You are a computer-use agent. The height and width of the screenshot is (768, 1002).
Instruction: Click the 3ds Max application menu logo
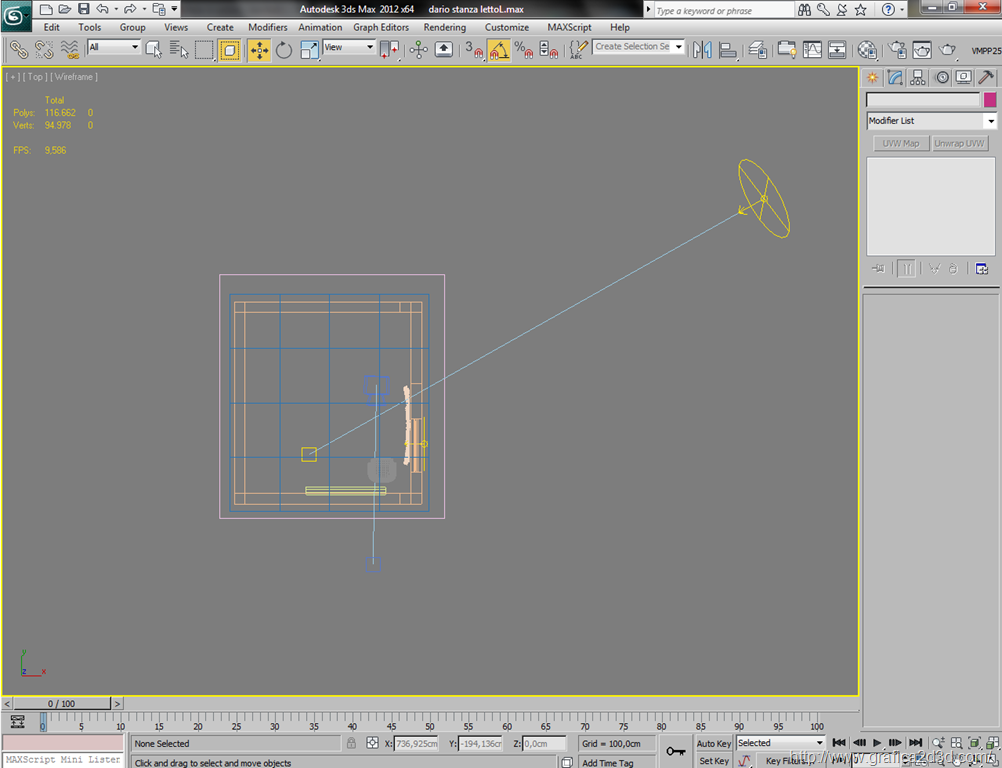(15, 16)
